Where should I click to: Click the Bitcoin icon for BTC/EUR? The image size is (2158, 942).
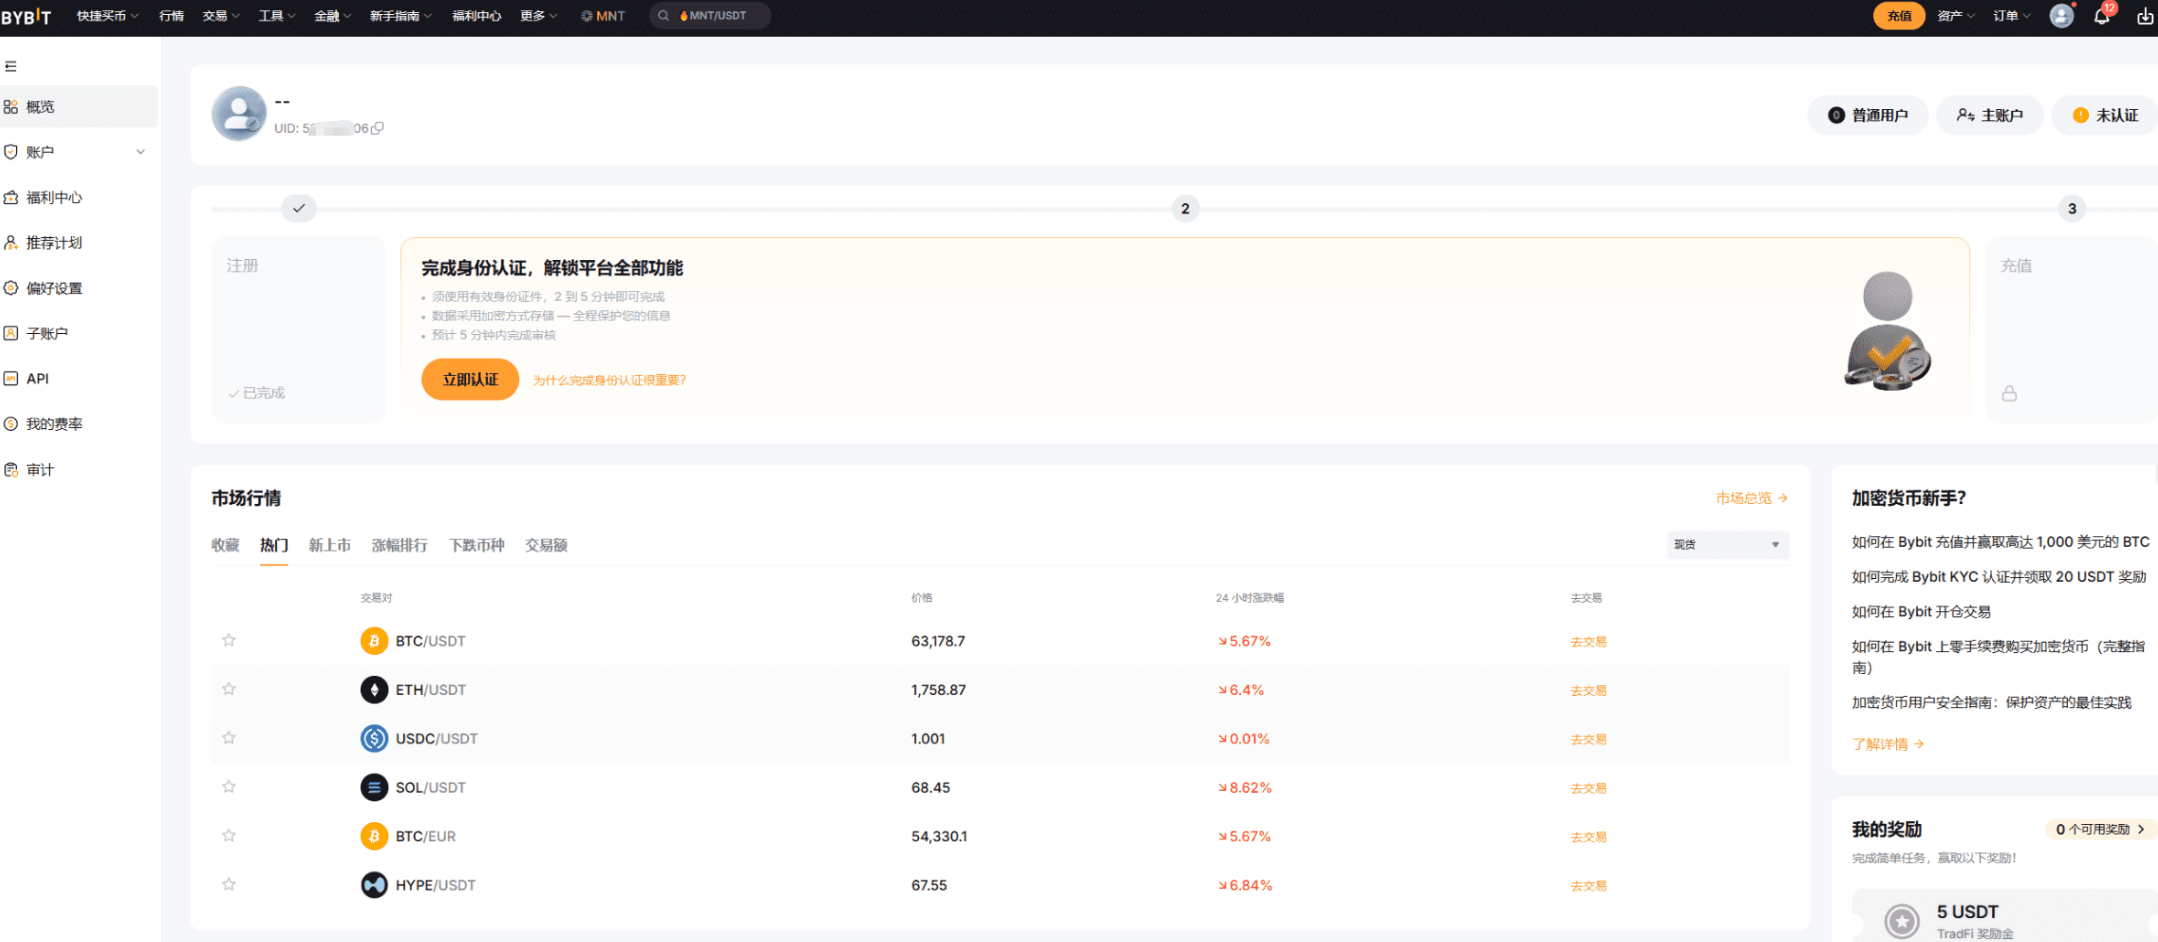coord(374,836)
